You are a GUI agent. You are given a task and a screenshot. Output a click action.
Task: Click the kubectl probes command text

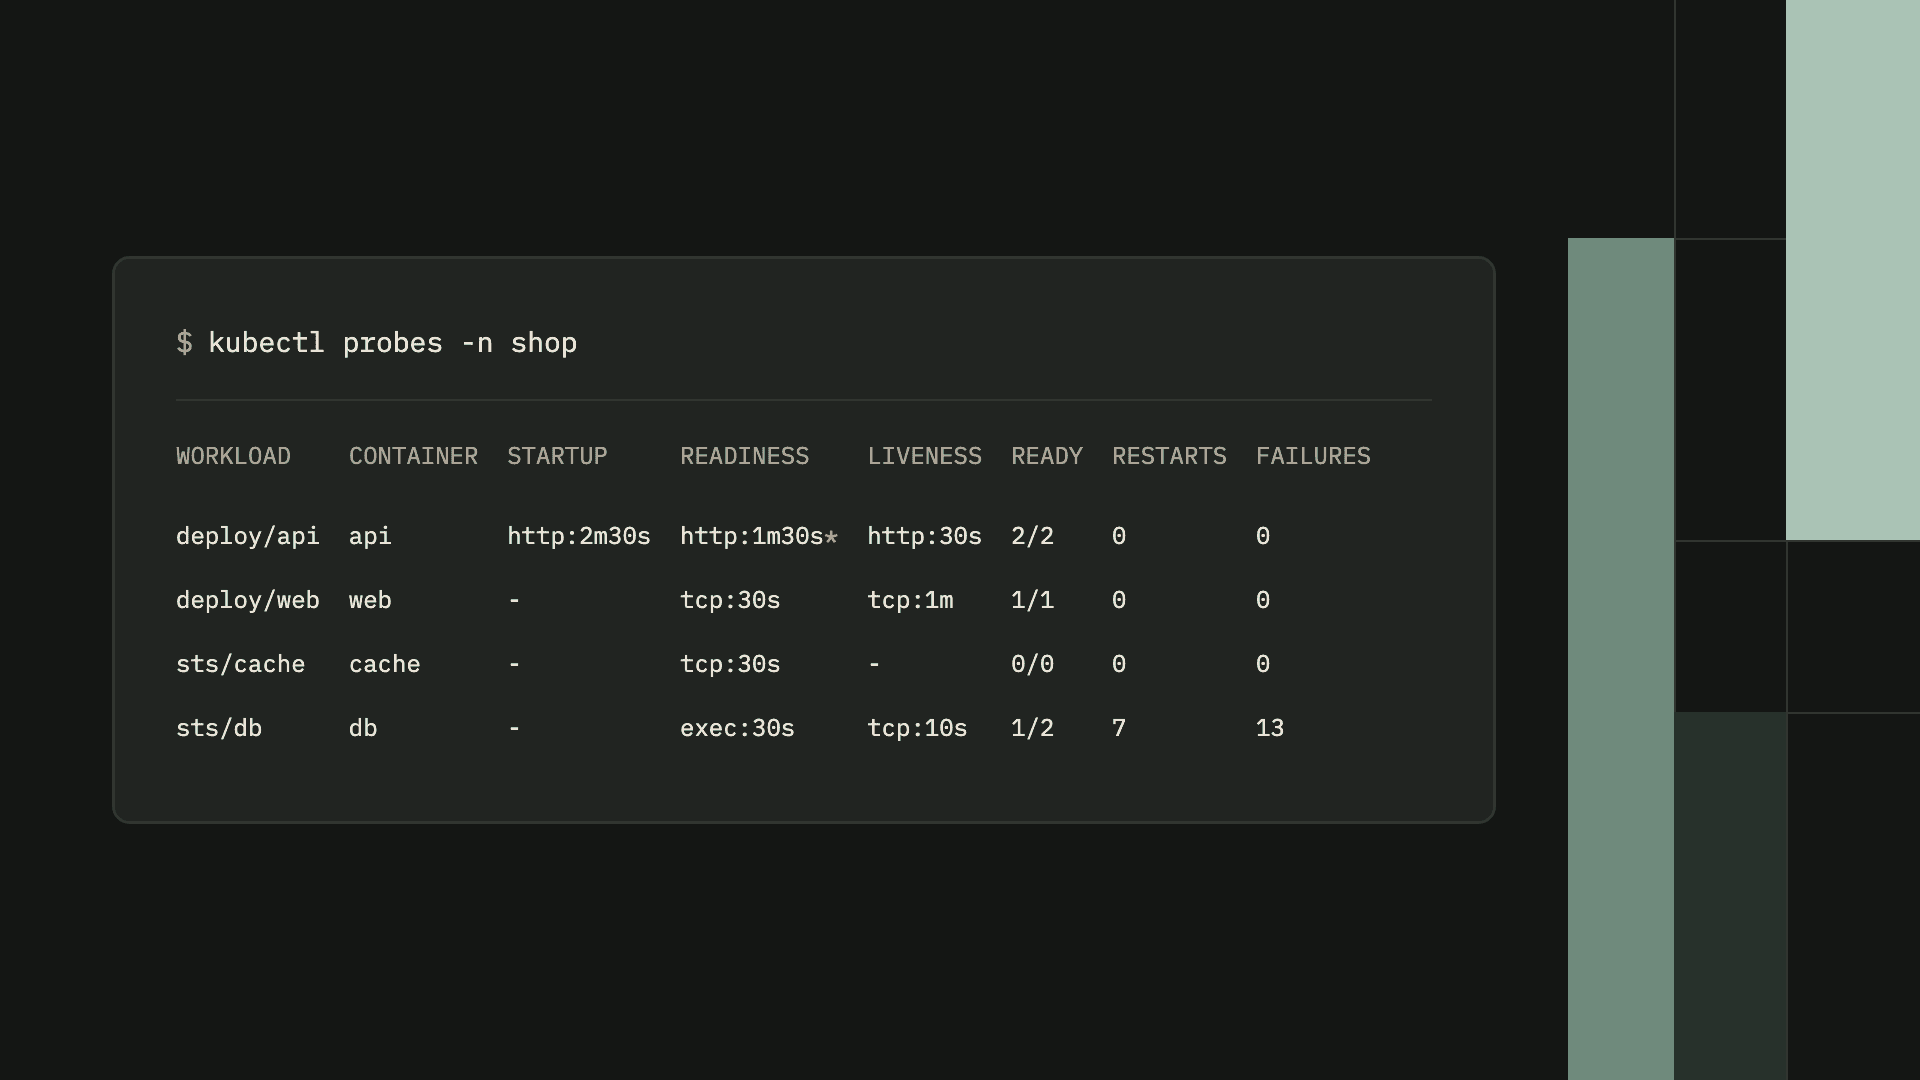(x=392, y=343)
